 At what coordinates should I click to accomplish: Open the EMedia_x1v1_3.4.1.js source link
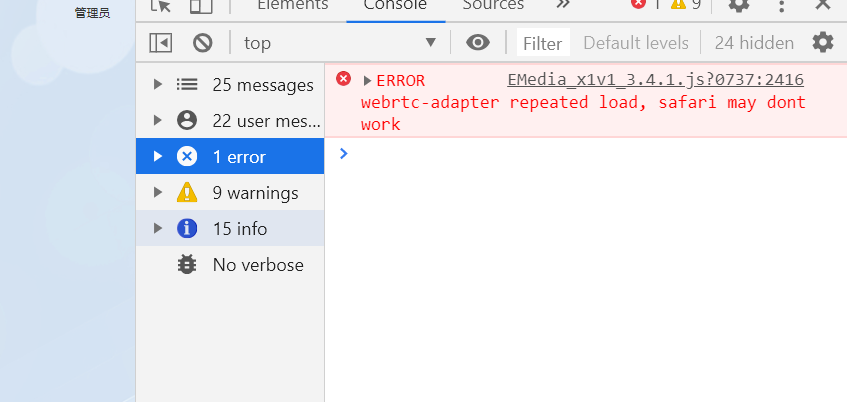point(656,80)
